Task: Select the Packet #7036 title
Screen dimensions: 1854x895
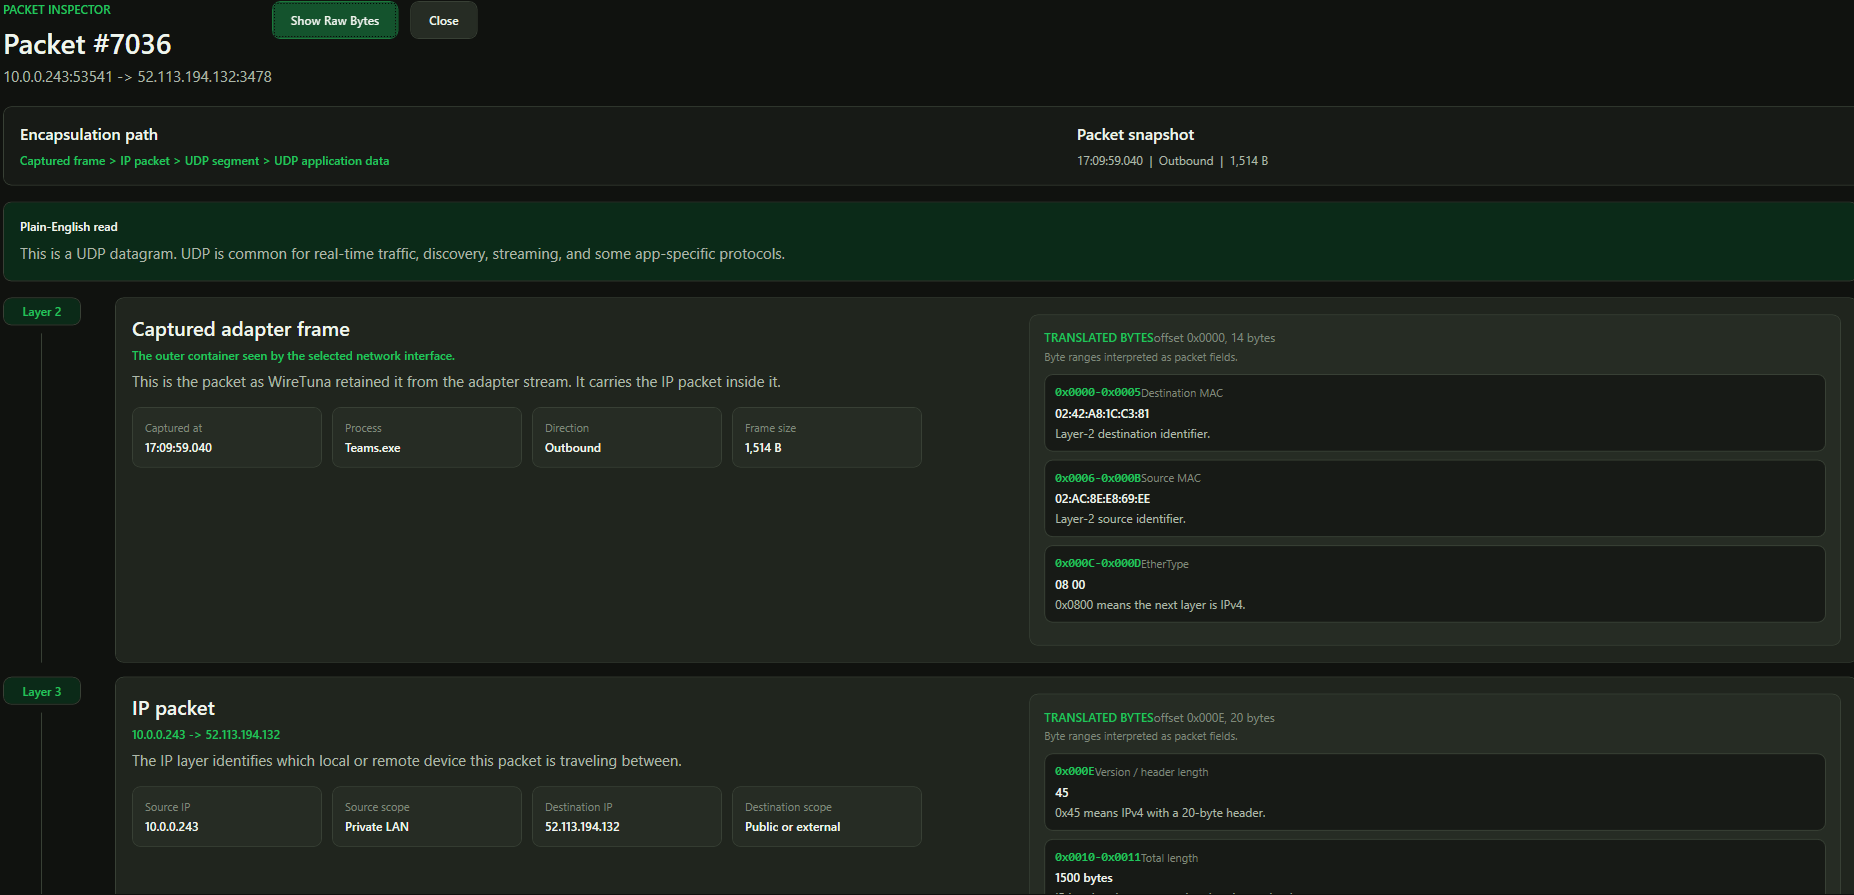Action: coord(88,44)
